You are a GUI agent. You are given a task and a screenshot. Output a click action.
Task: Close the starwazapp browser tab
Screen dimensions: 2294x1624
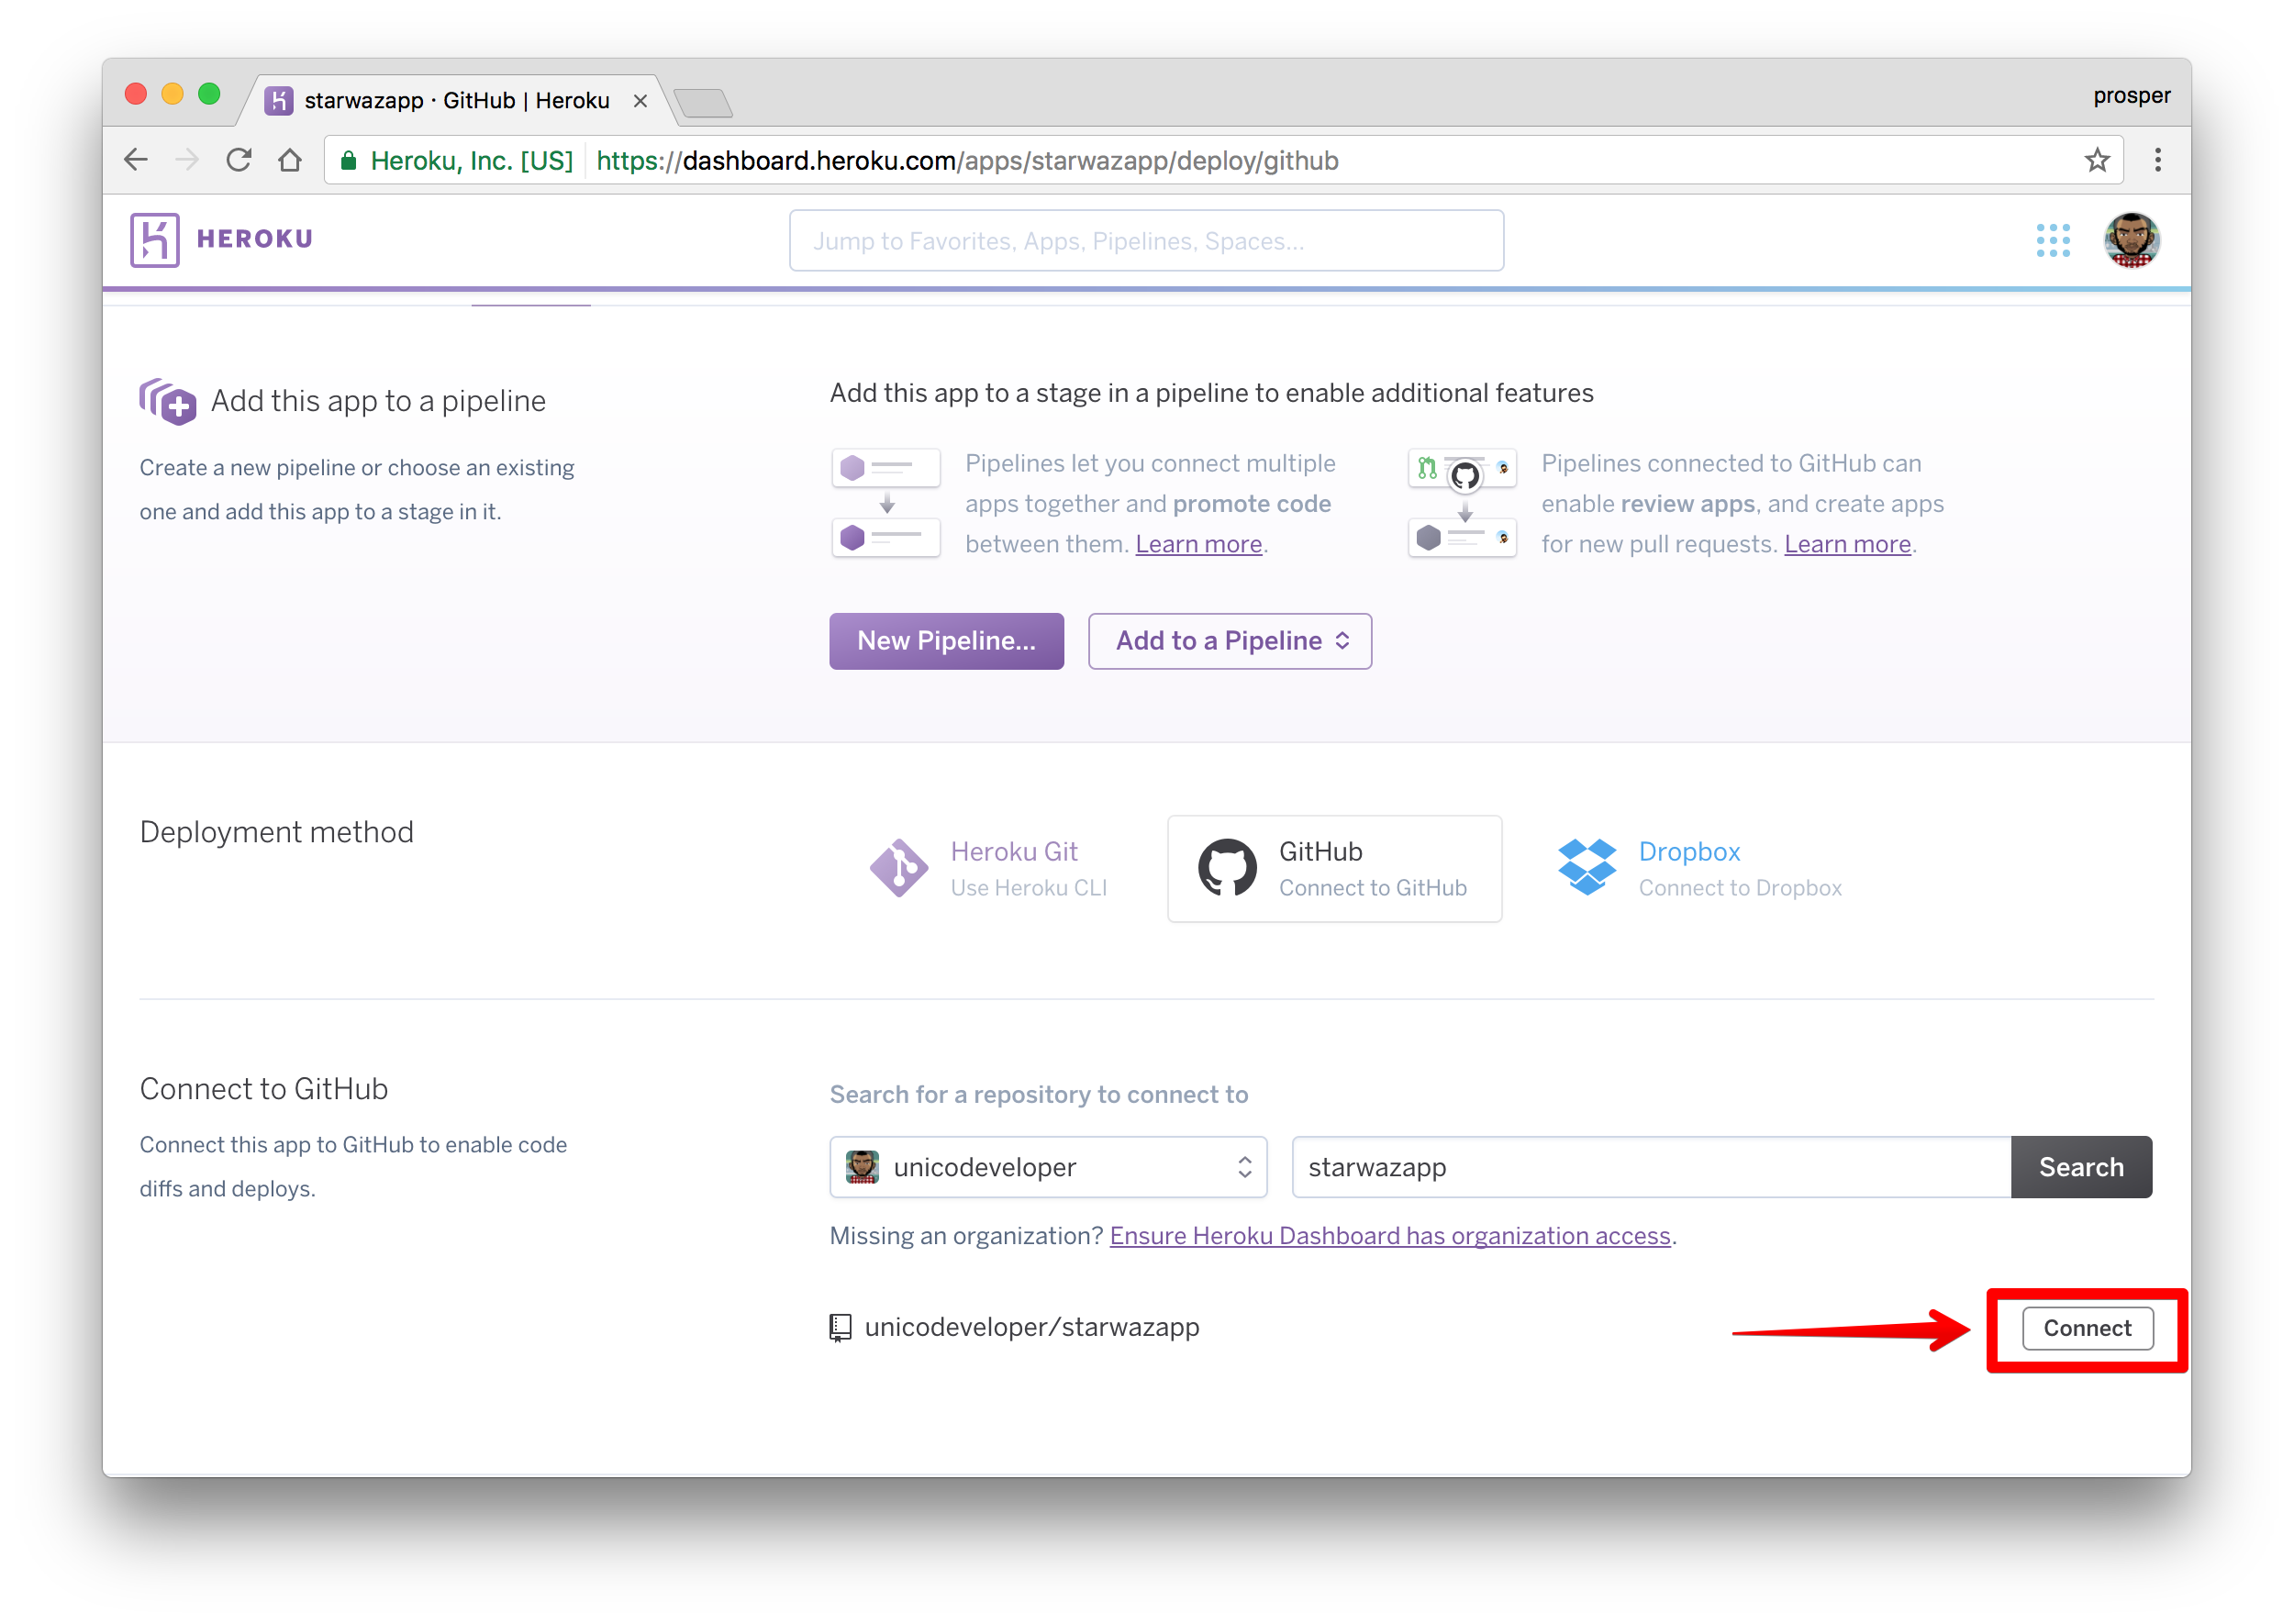click(640, 101)
